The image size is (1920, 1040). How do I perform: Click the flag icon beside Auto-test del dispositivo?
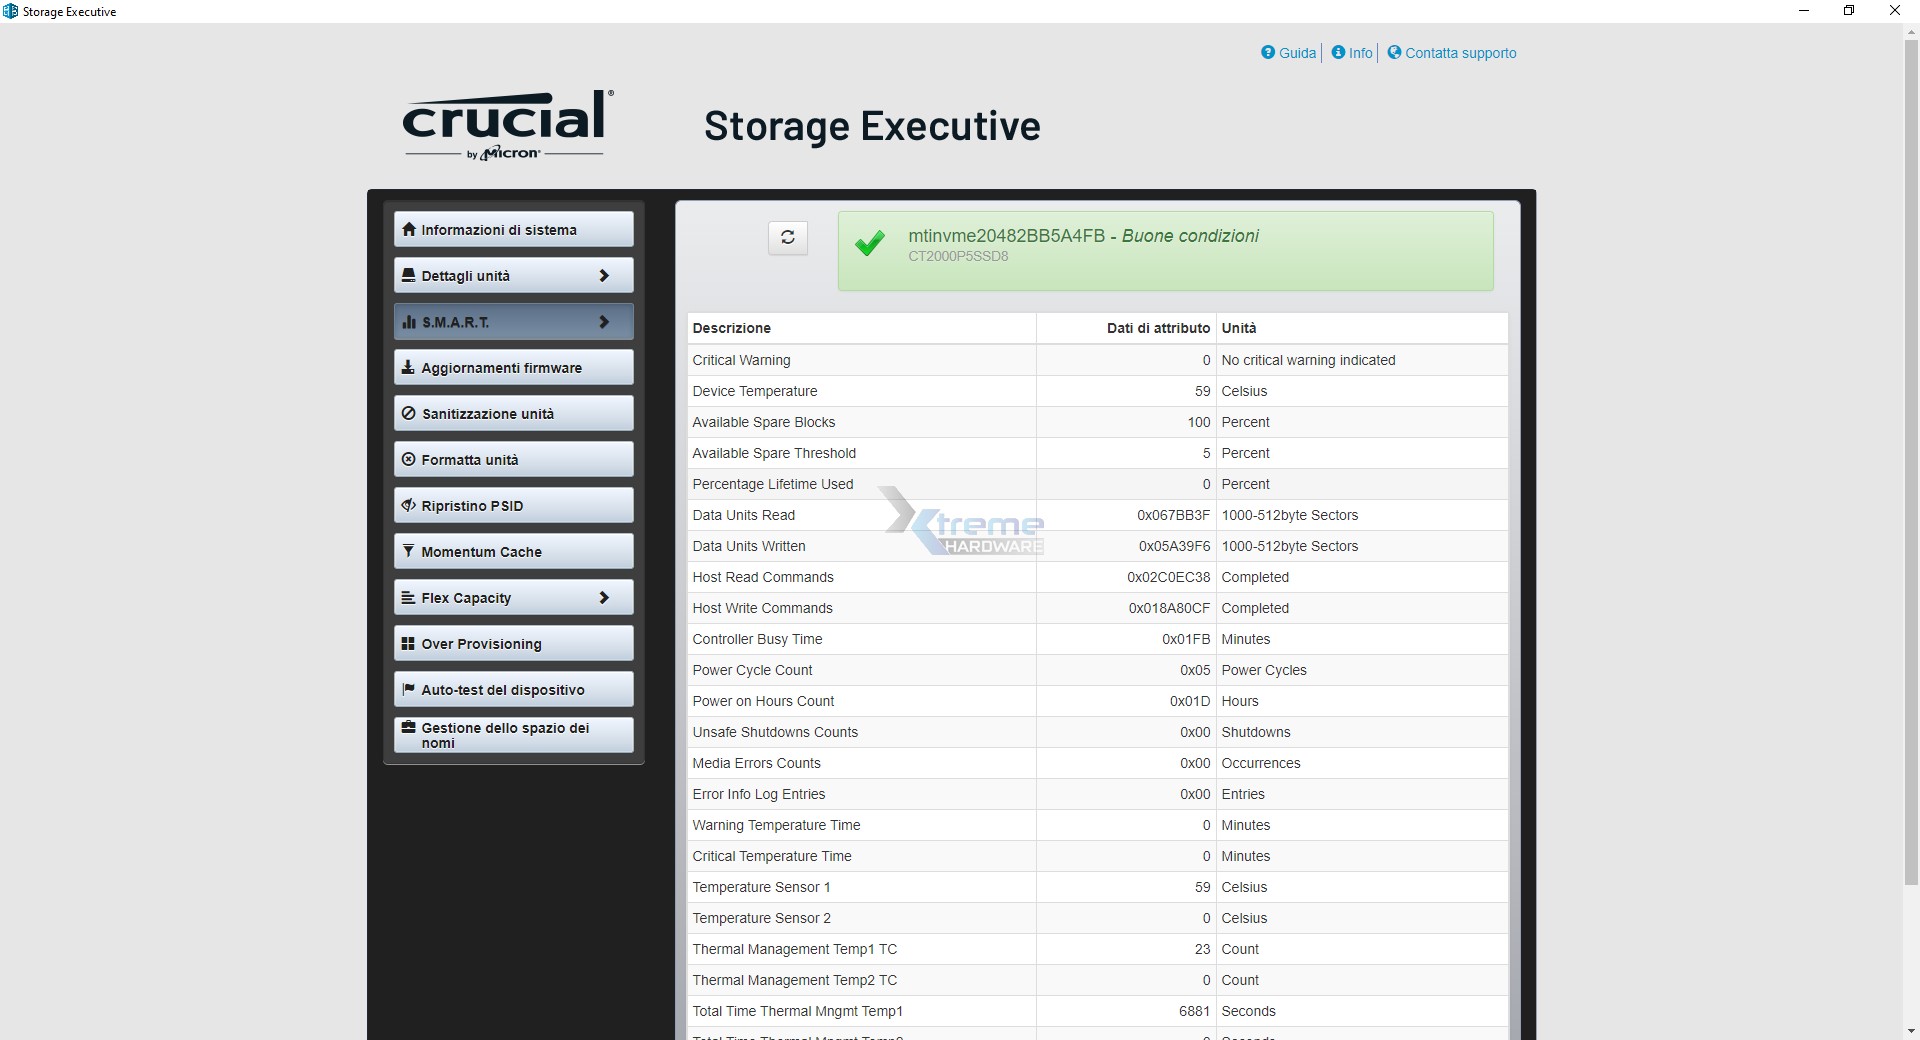tap(408, 689)
